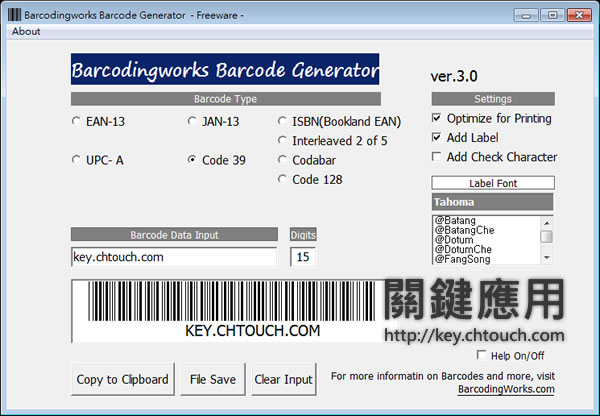Image resolution: width=600 pixels, height=416 pixels.
Task: Select Code 128 barcode type
Action: click(x=283, y=178)
